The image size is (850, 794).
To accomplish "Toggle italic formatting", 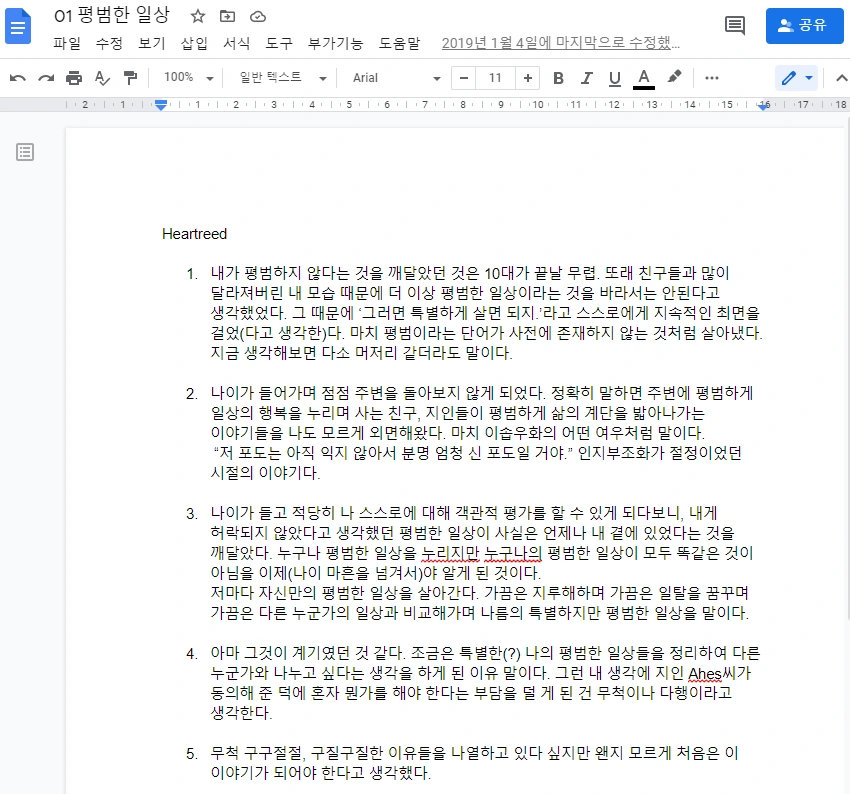I will coord(587,78).
